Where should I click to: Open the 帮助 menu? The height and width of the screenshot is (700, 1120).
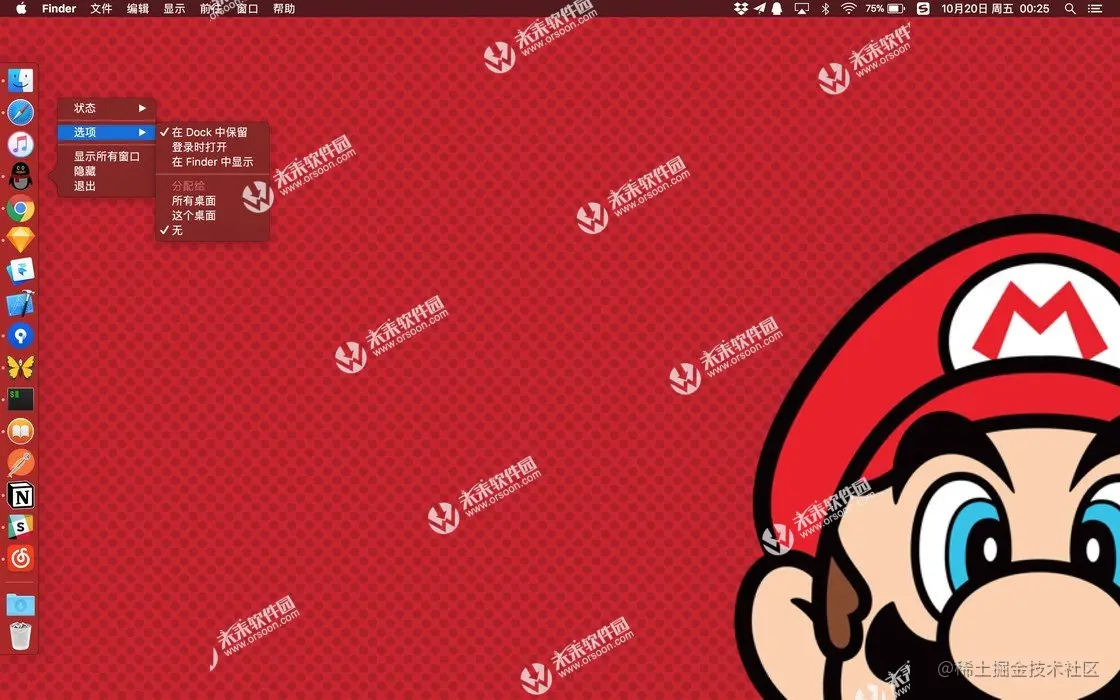(284, 9)
